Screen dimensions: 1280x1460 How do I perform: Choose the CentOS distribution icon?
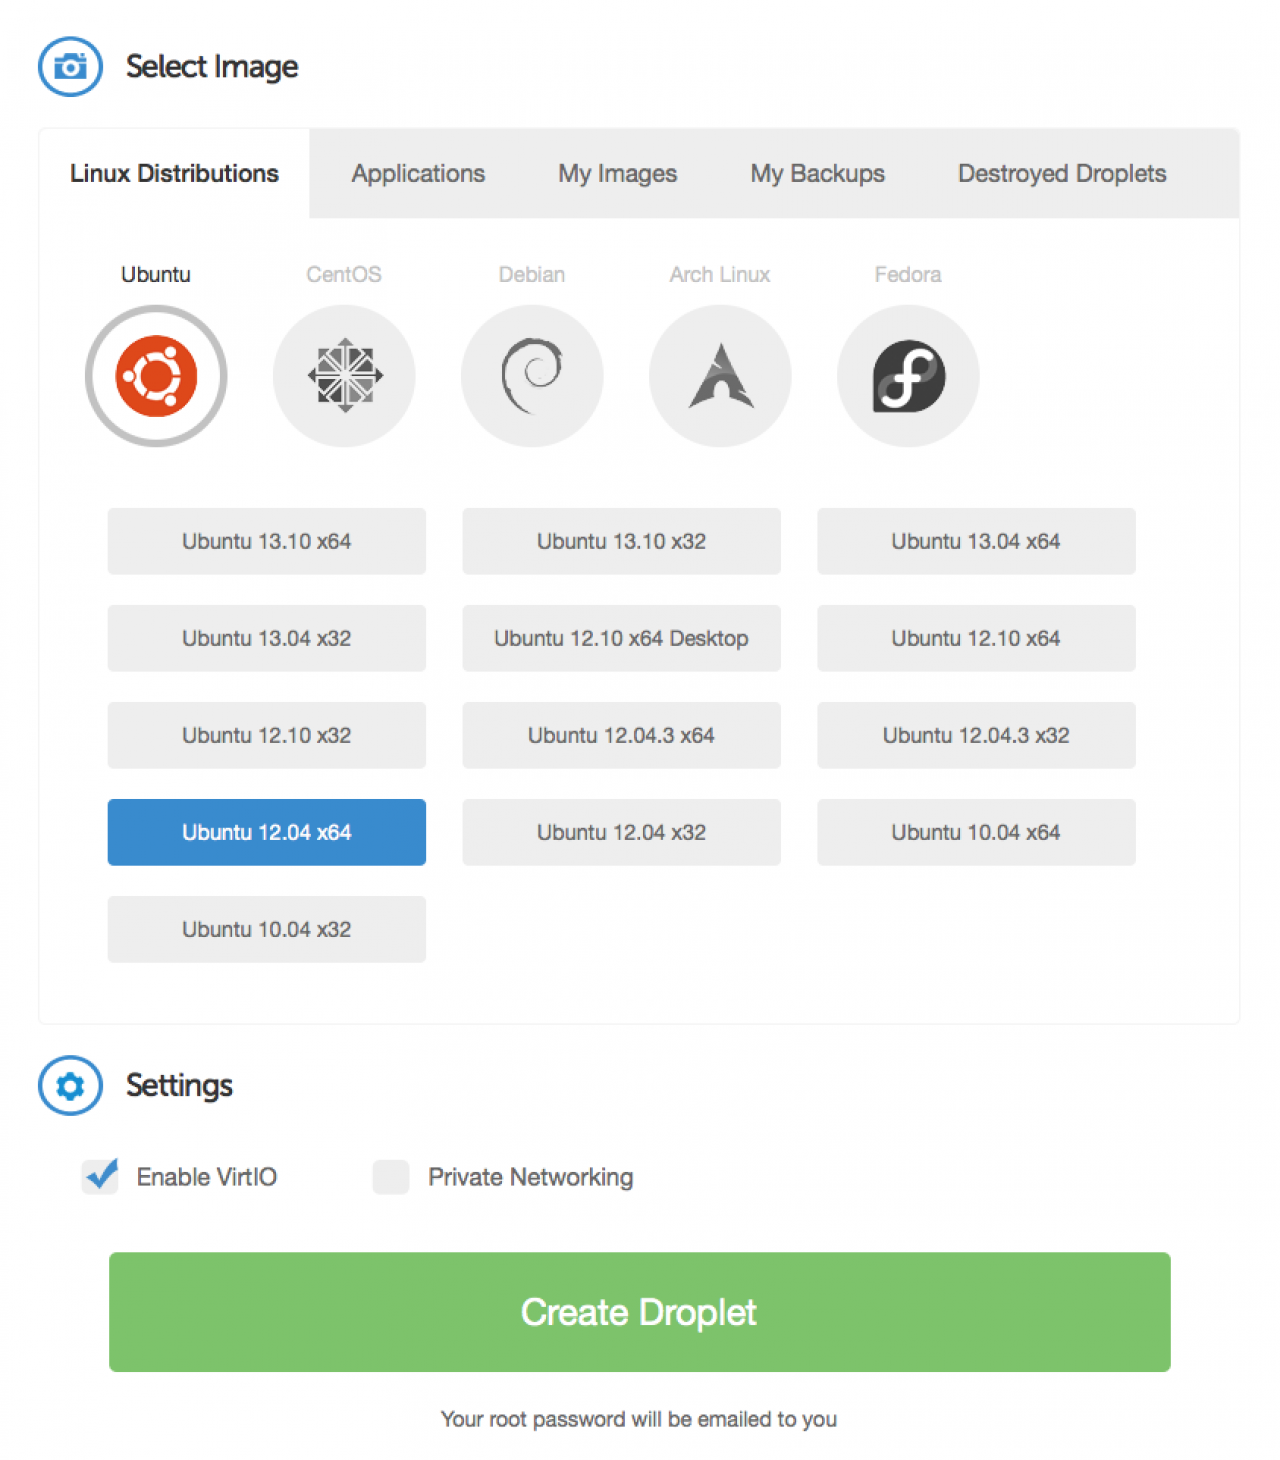pos(344,376)
